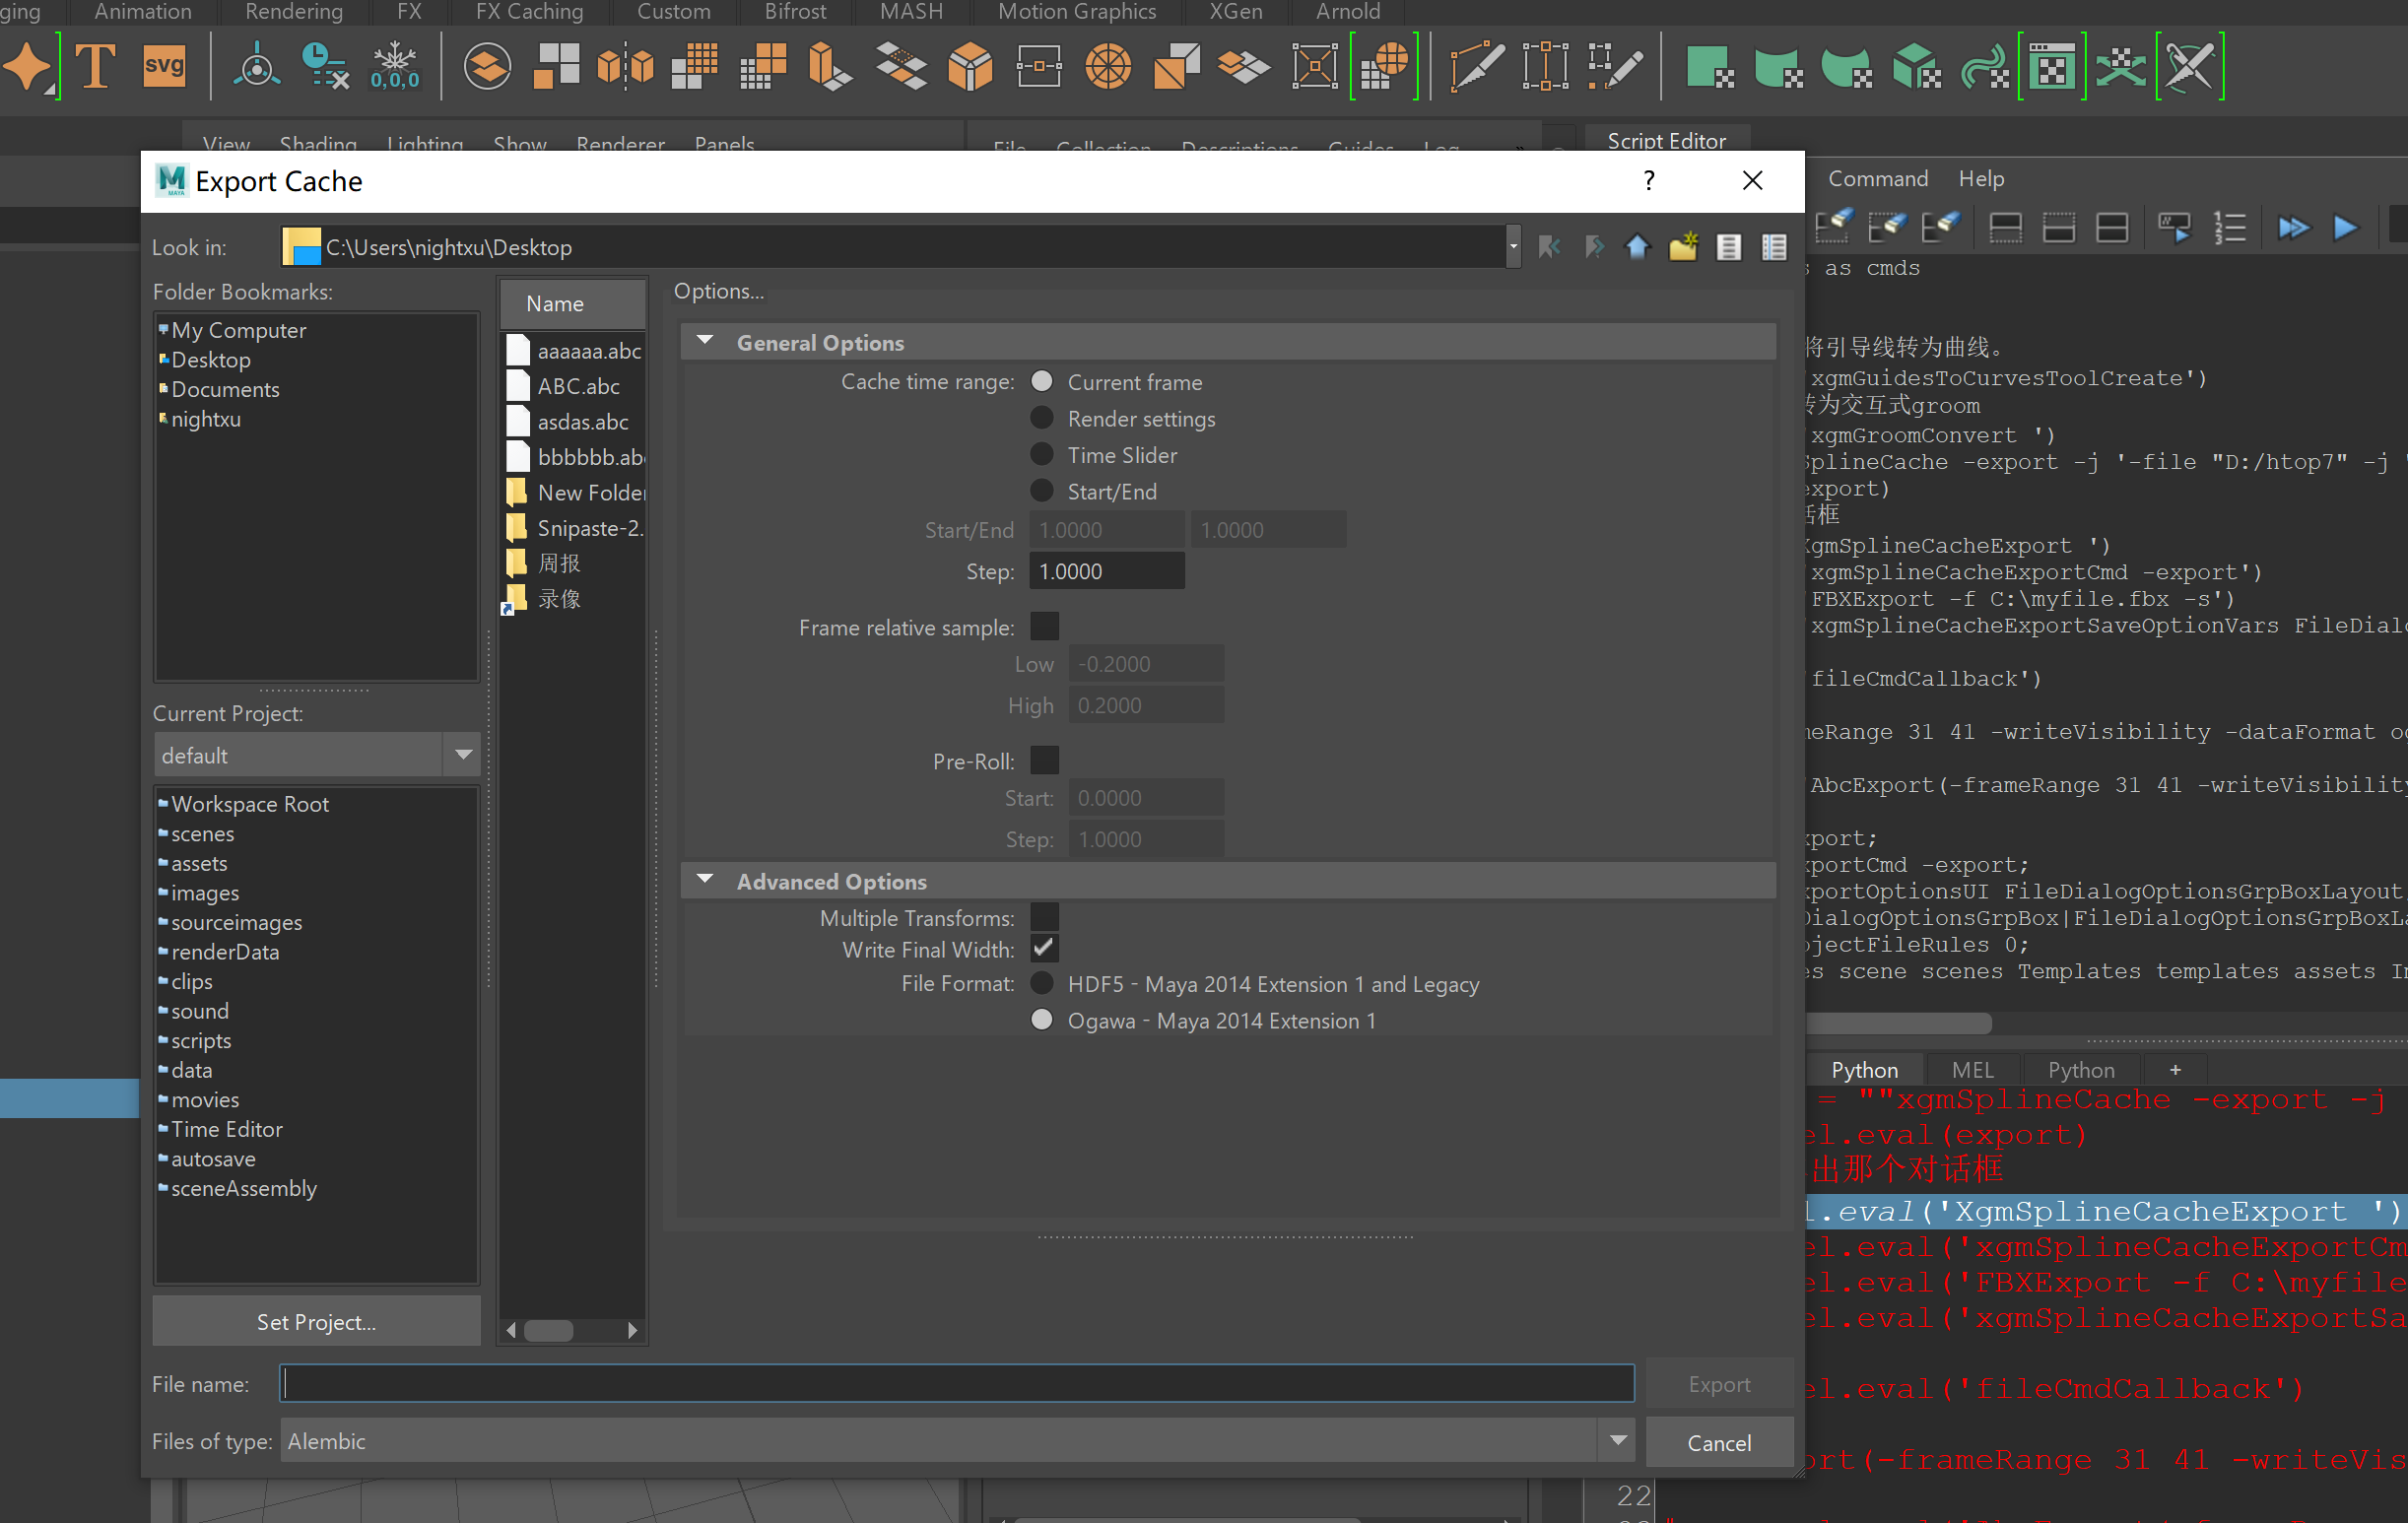Switch the file browser to details view

1774,247
